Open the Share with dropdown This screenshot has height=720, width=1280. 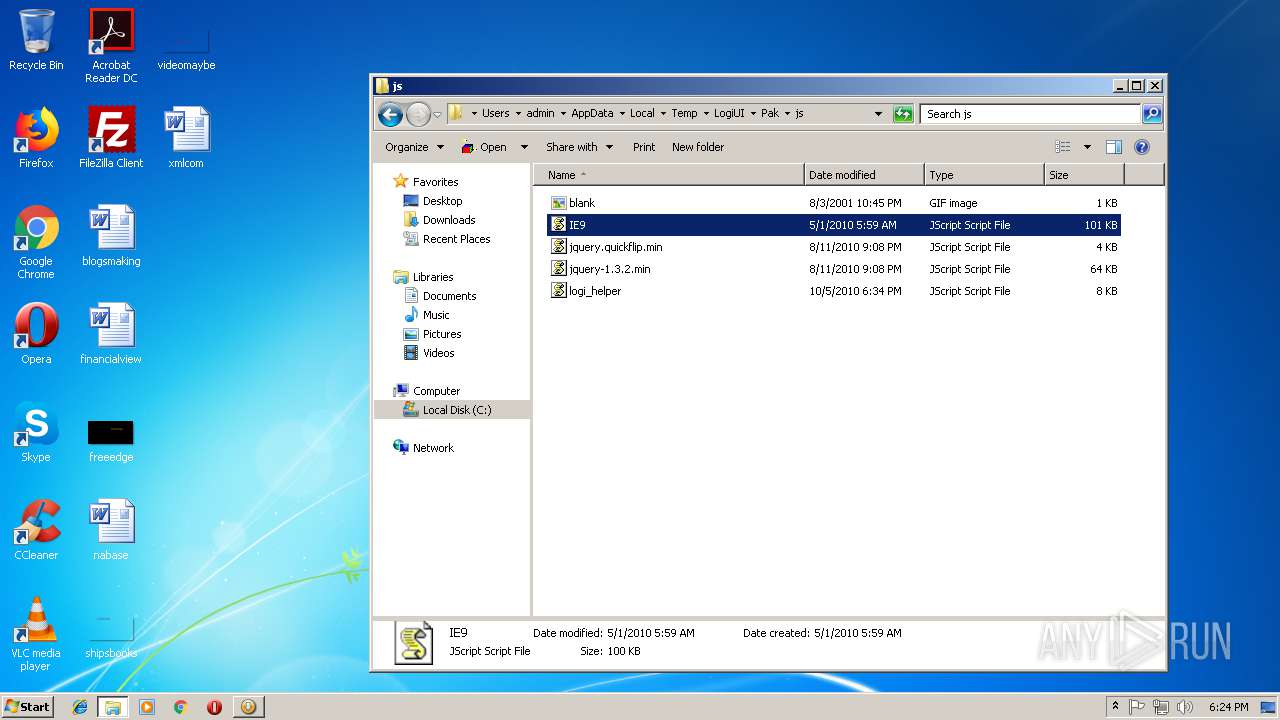coord(578,147)
